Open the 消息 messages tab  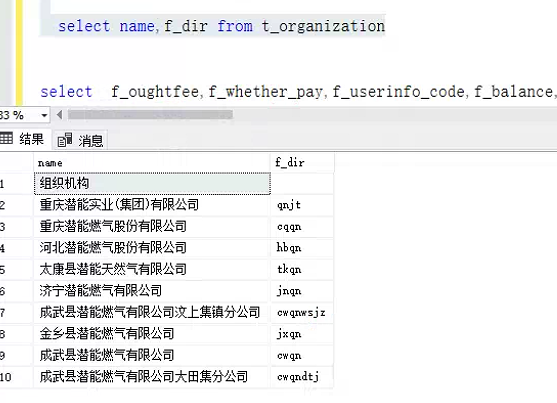click(x=80, y=140)
